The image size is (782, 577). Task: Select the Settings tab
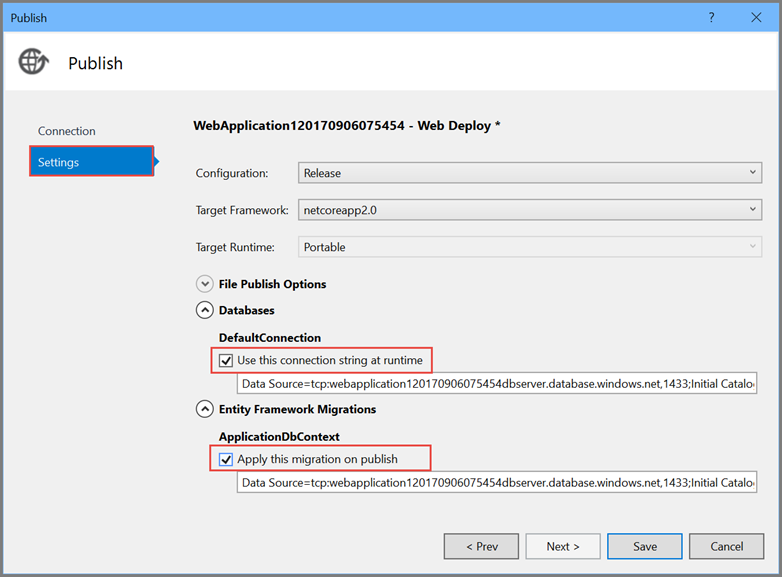(91, 162)
